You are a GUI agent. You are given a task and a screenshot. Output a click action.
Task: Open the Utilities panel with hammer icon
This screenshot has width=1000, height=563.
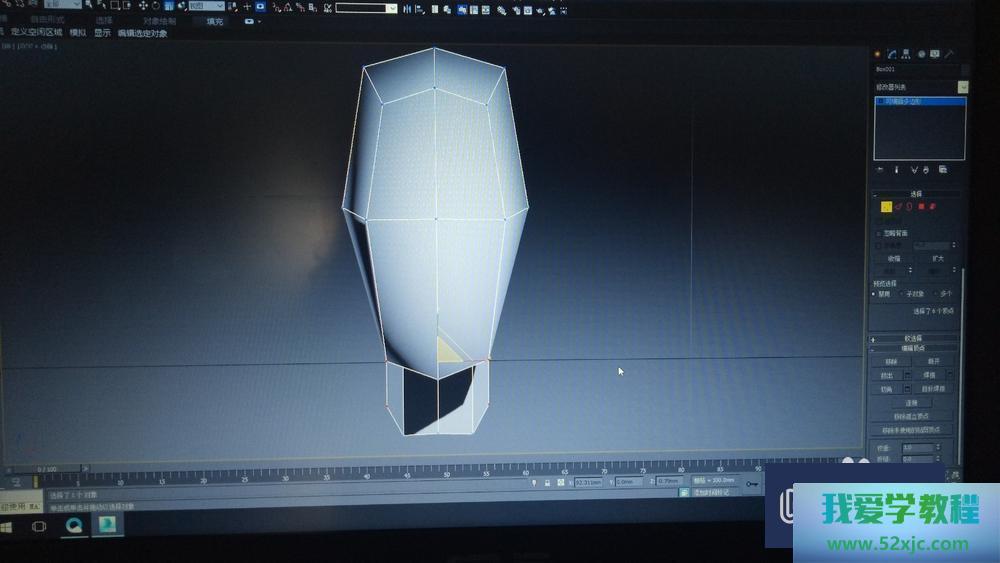(948, 54)
